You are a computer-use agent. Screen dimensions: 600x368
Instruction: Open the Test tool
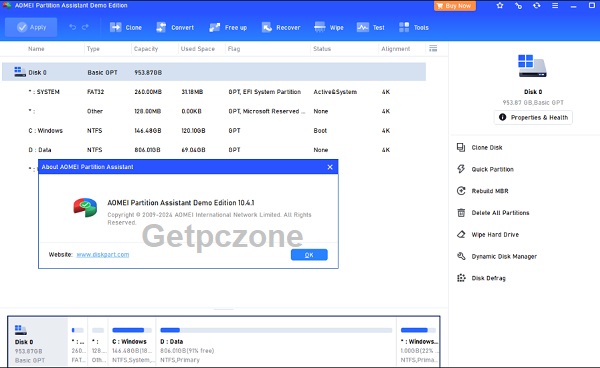pyautogui.click(x=371, y=28)
